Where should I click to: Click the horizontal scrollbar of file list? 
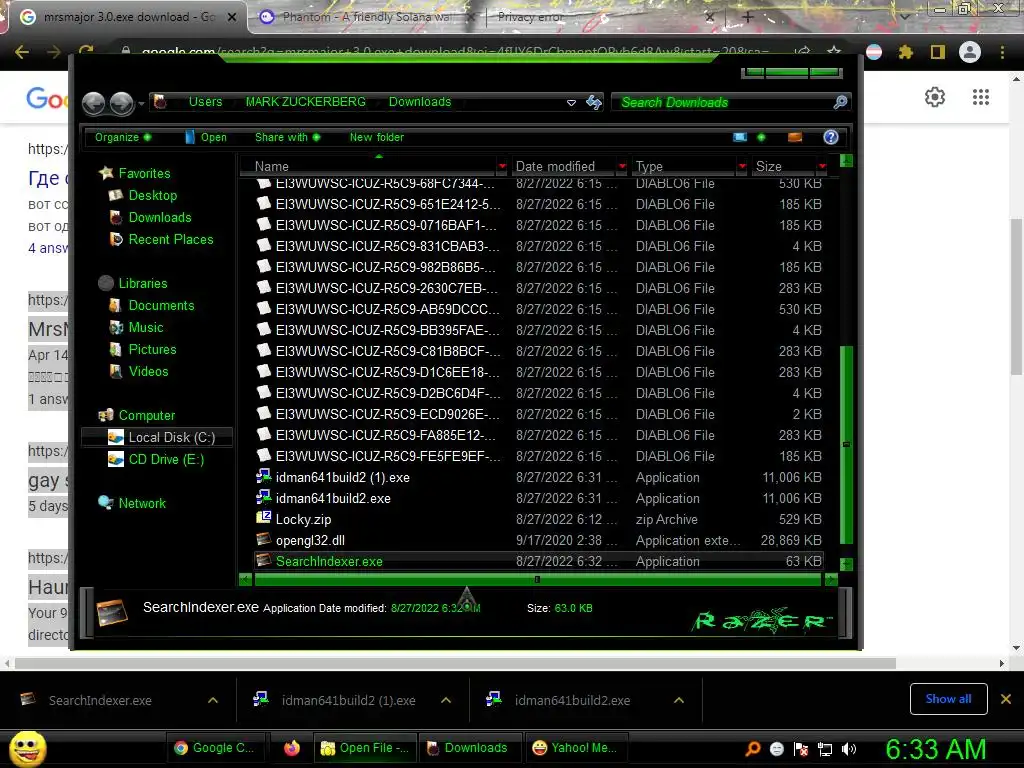[x=537, y=579]
